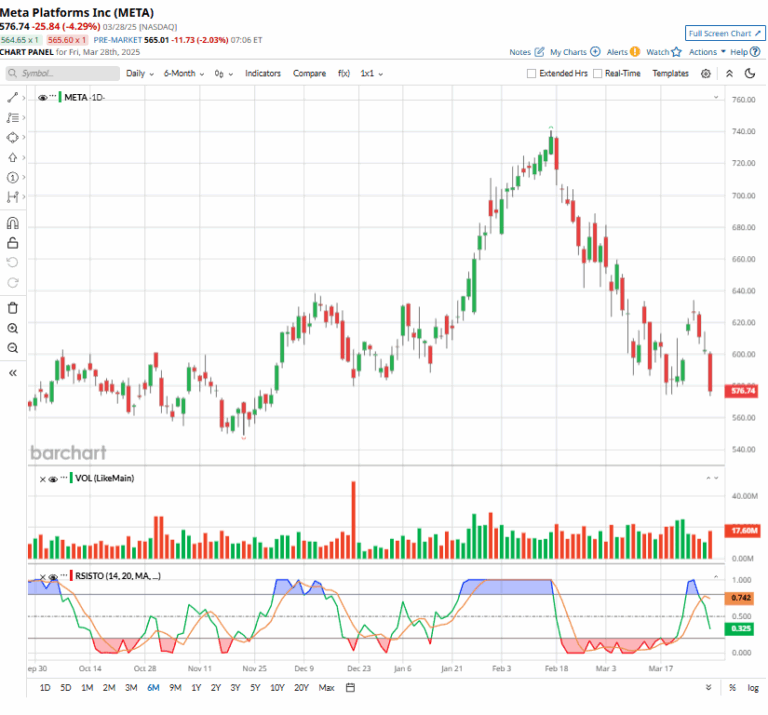
Task: Select the trend line drawing tool
Action: point(12,98)
